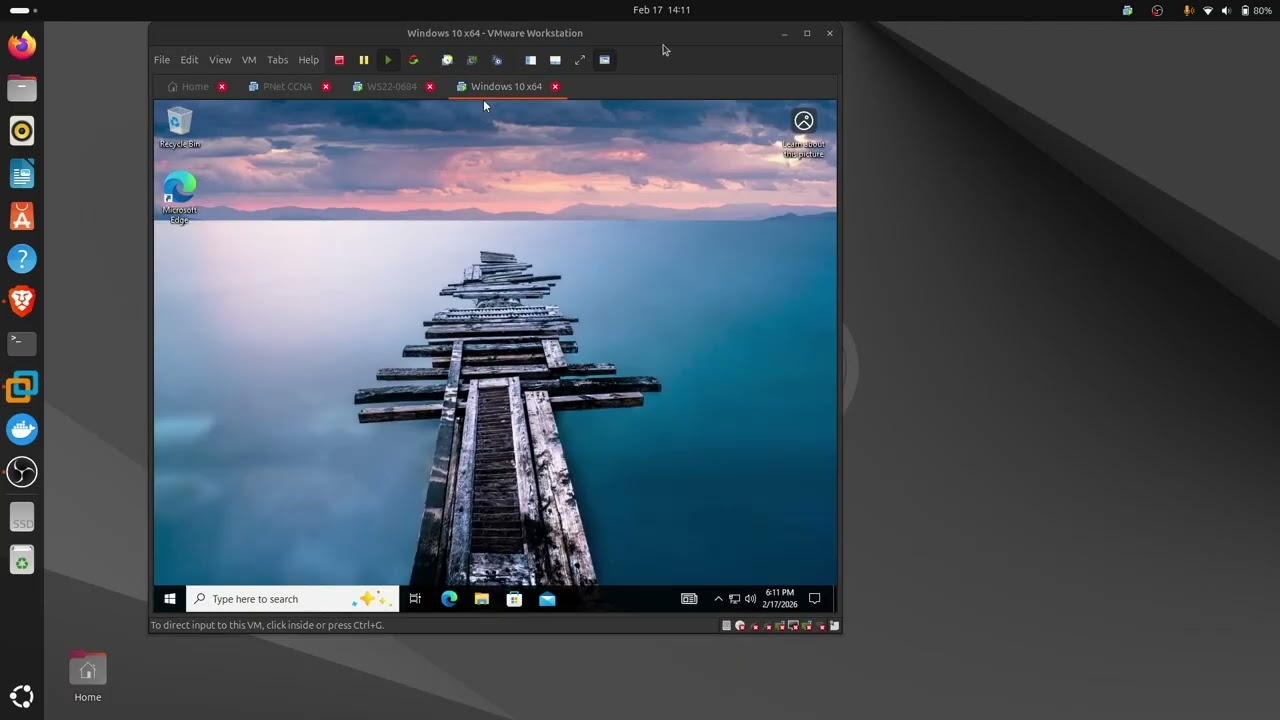Open the File menu in VMware Workstation

coord(162,60)
